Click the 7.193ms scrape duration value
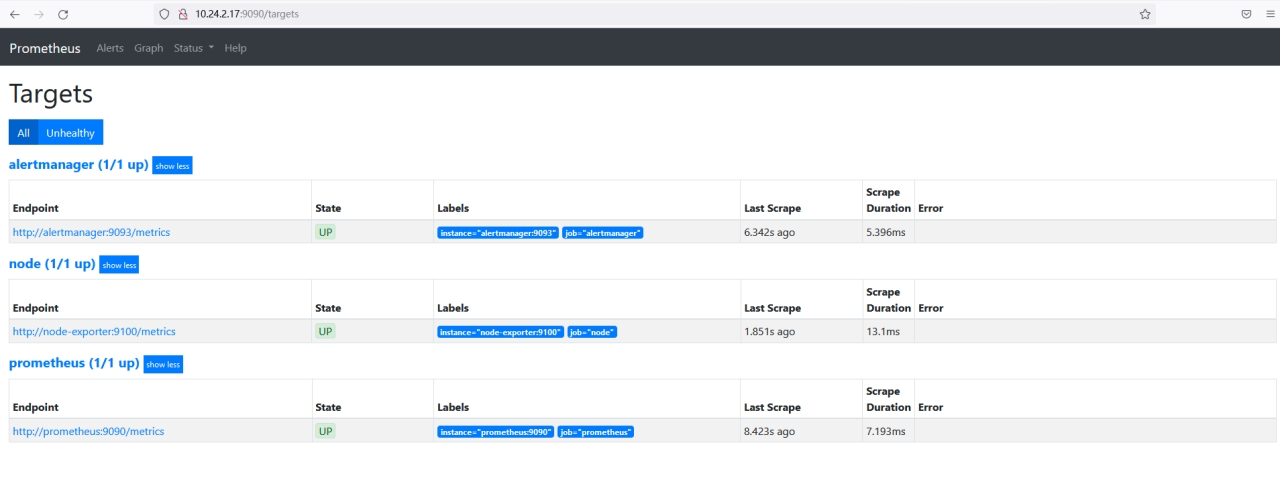Viewport: 1280px width, 492px height. point(885,431)
